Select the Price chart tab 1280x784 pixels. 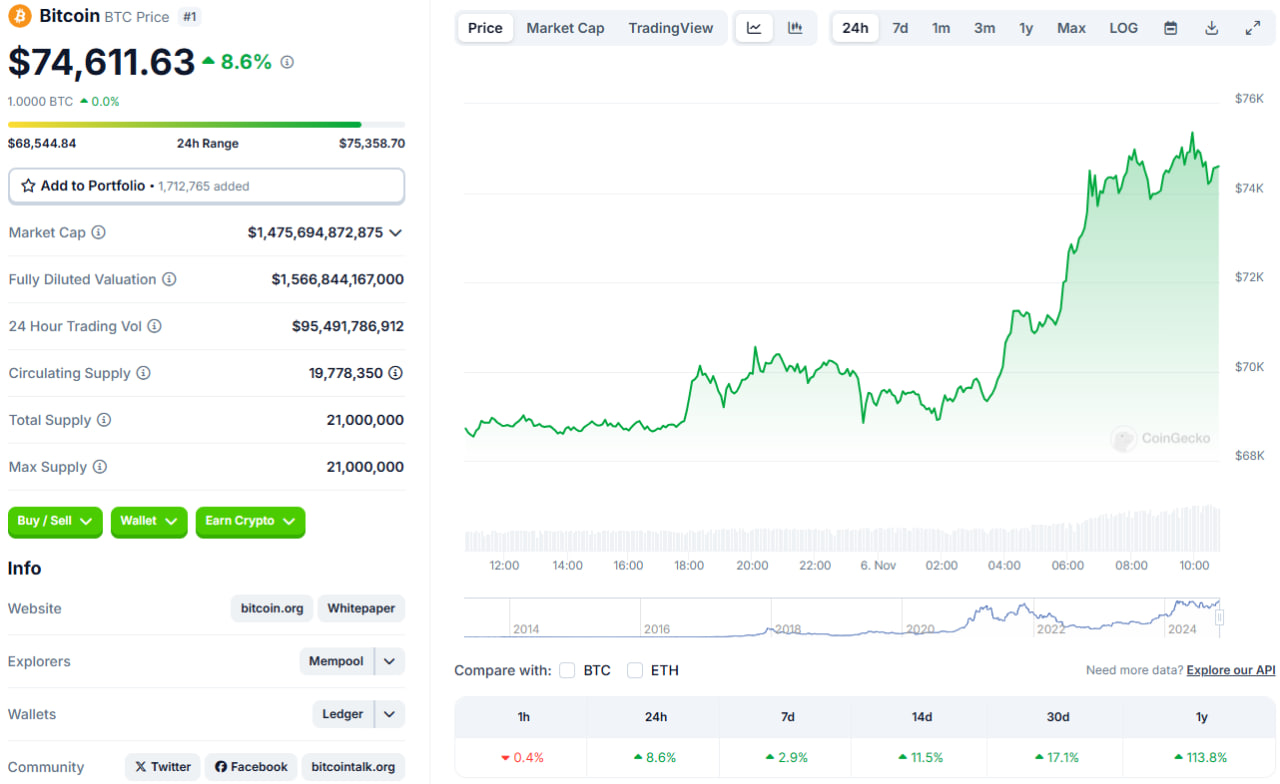click(485, 28)
